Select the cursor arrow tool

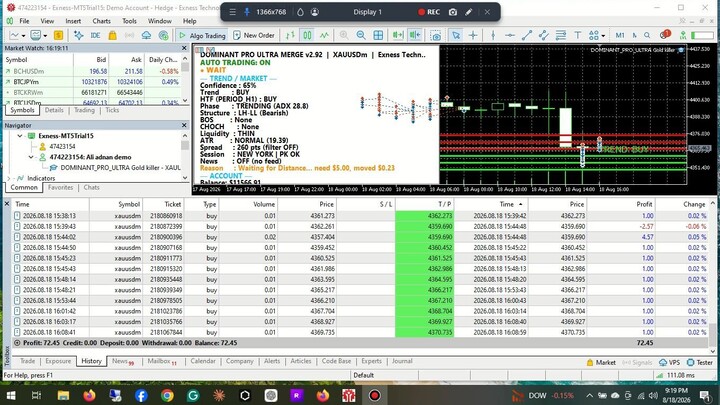456,35
